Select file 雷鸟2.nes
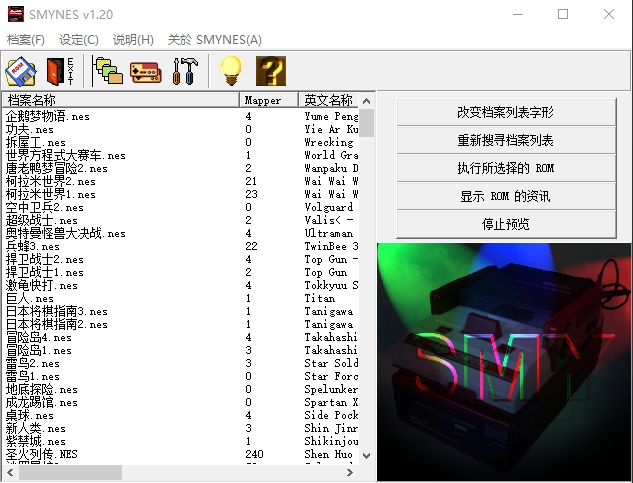The height and width of the screenshot is (483, 633). click(33, 363)
